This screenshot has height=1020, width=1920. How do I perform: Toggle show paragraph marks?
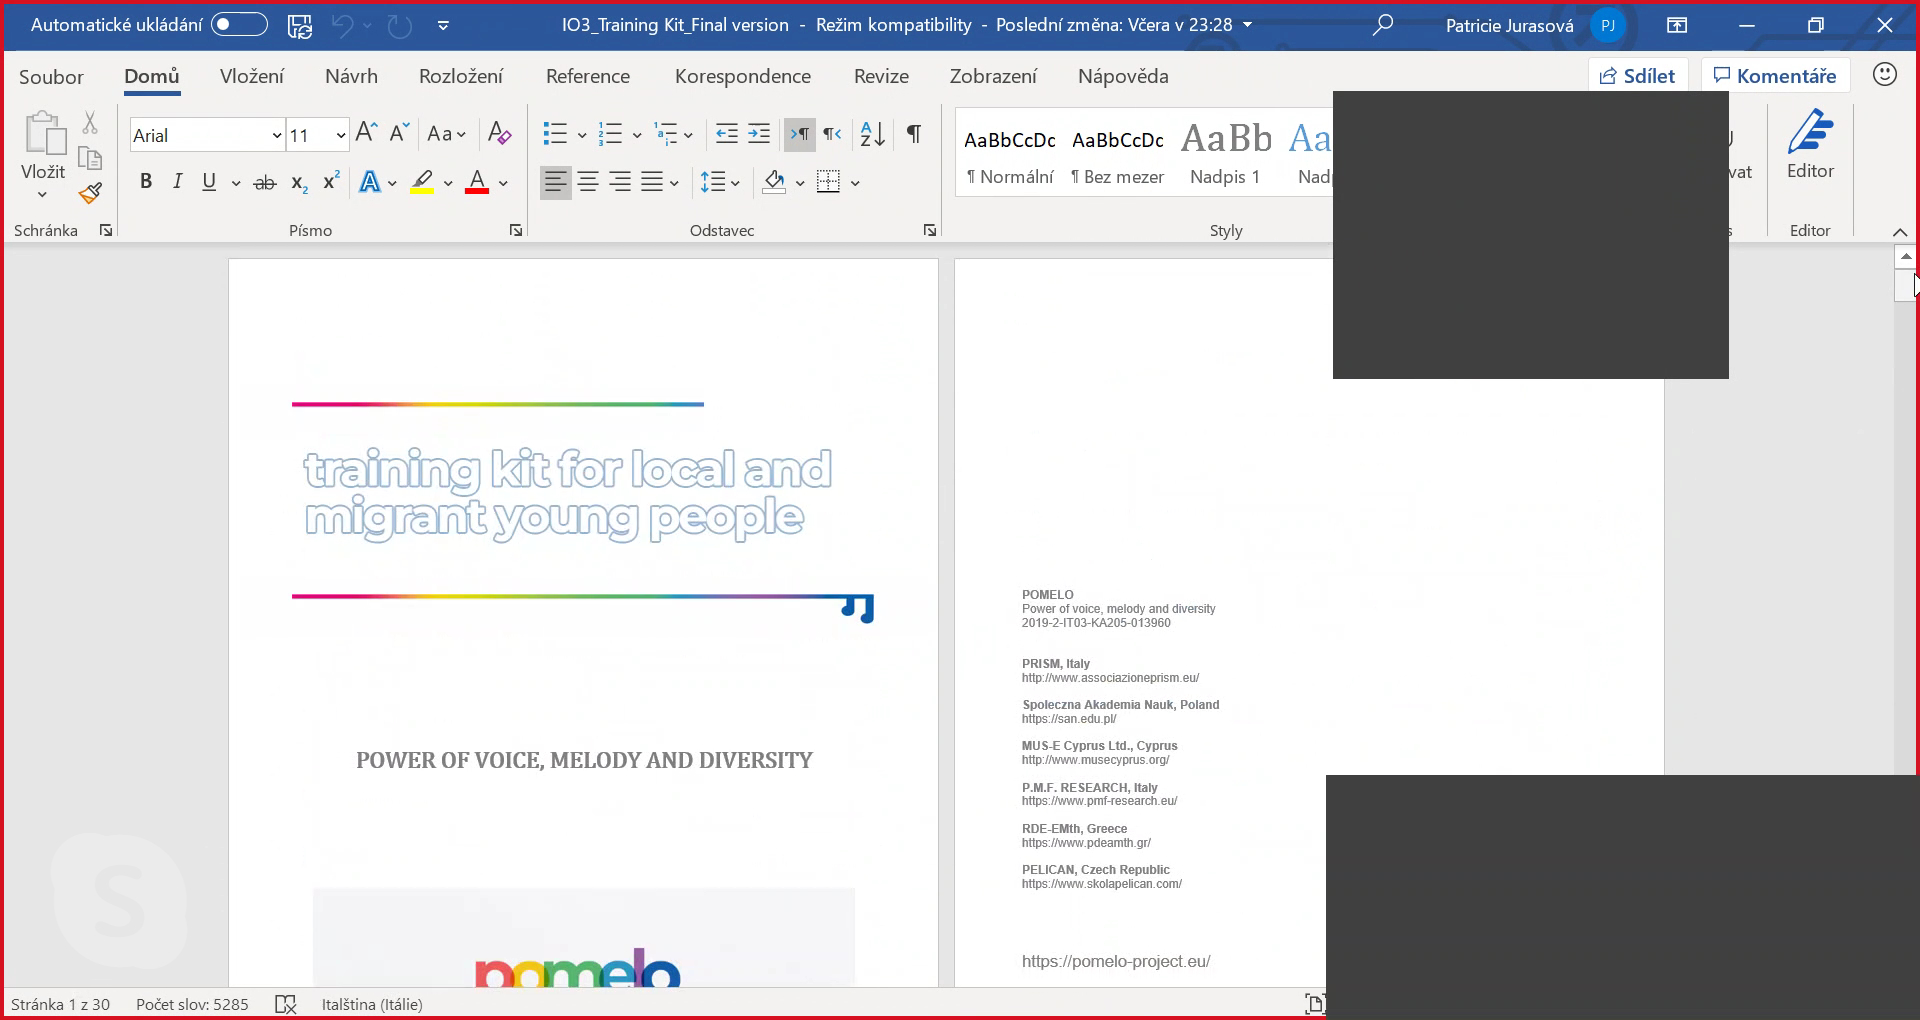pyautogui.click(x=913, y=134)
